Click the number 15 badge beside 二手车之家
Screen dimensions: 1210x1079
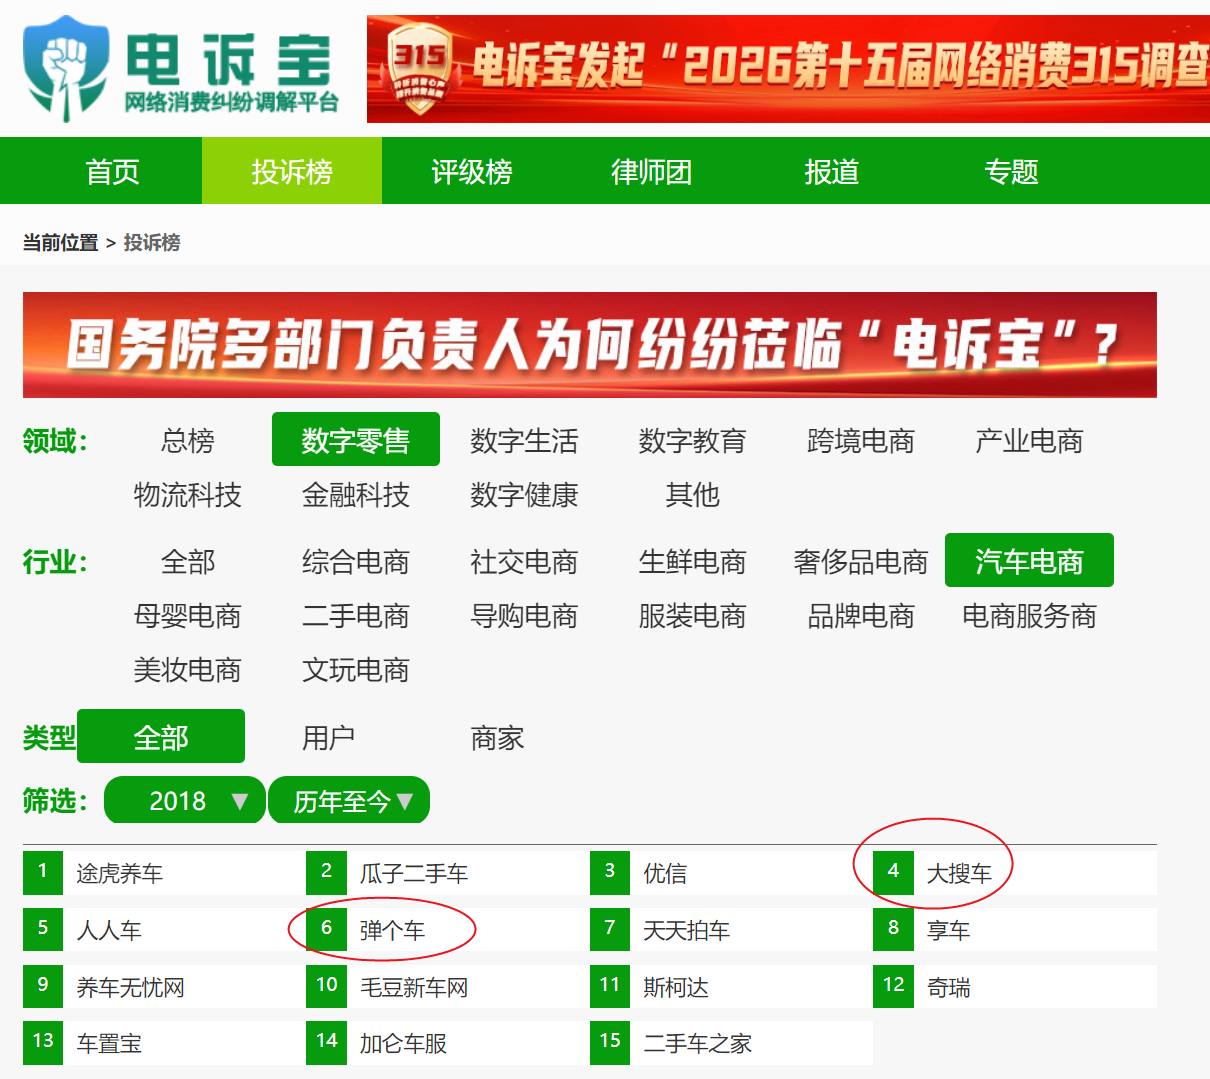click(610, 1042)
